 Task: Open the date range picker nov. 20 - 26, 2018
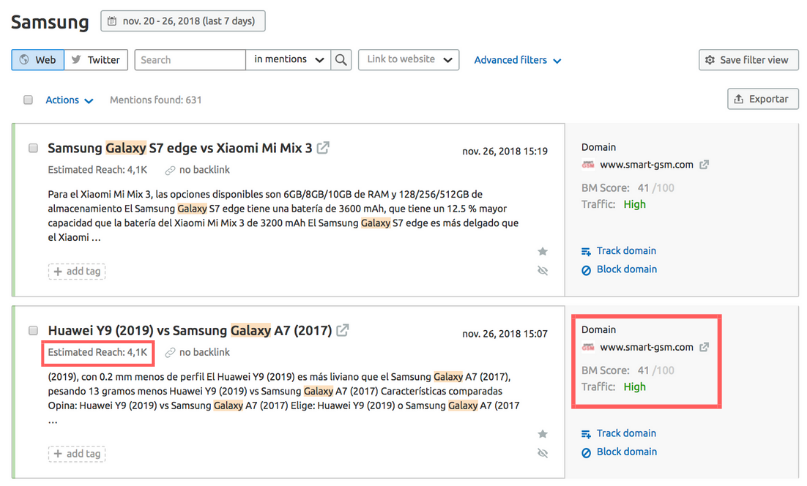(x=183, y=21)
